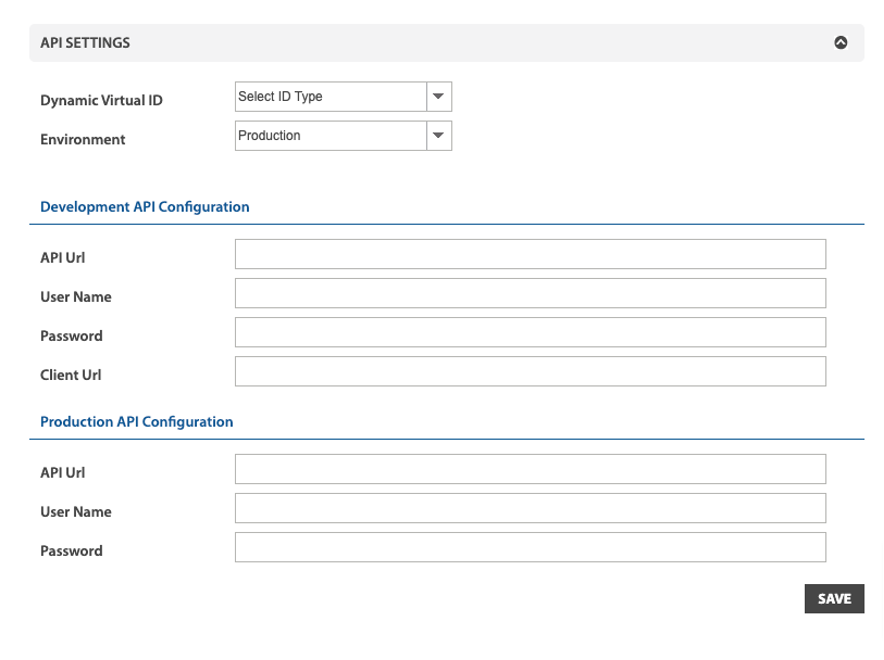Click the Production API Configuration heading
This screenshot has width=884, height=660.
pos(136,422)
